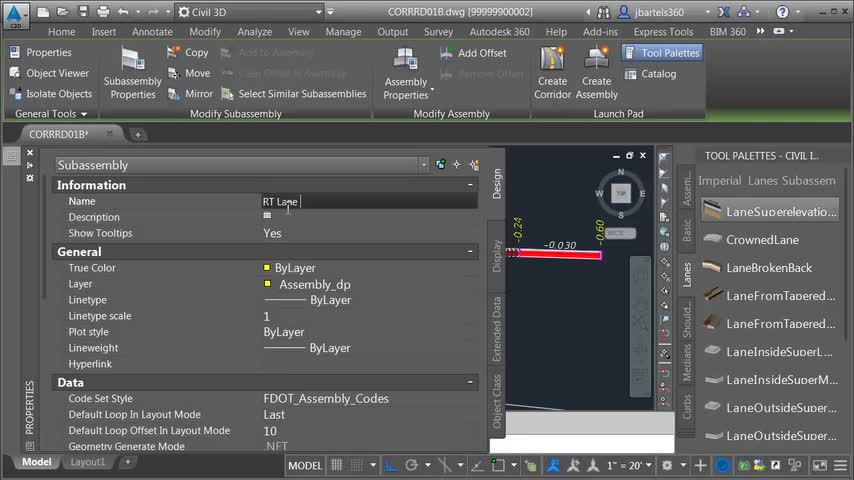Screen dimensions: 854x480
Task: Open the Catalog from Launch Pad
Action: pyautogui.click(x=650, y=74)
